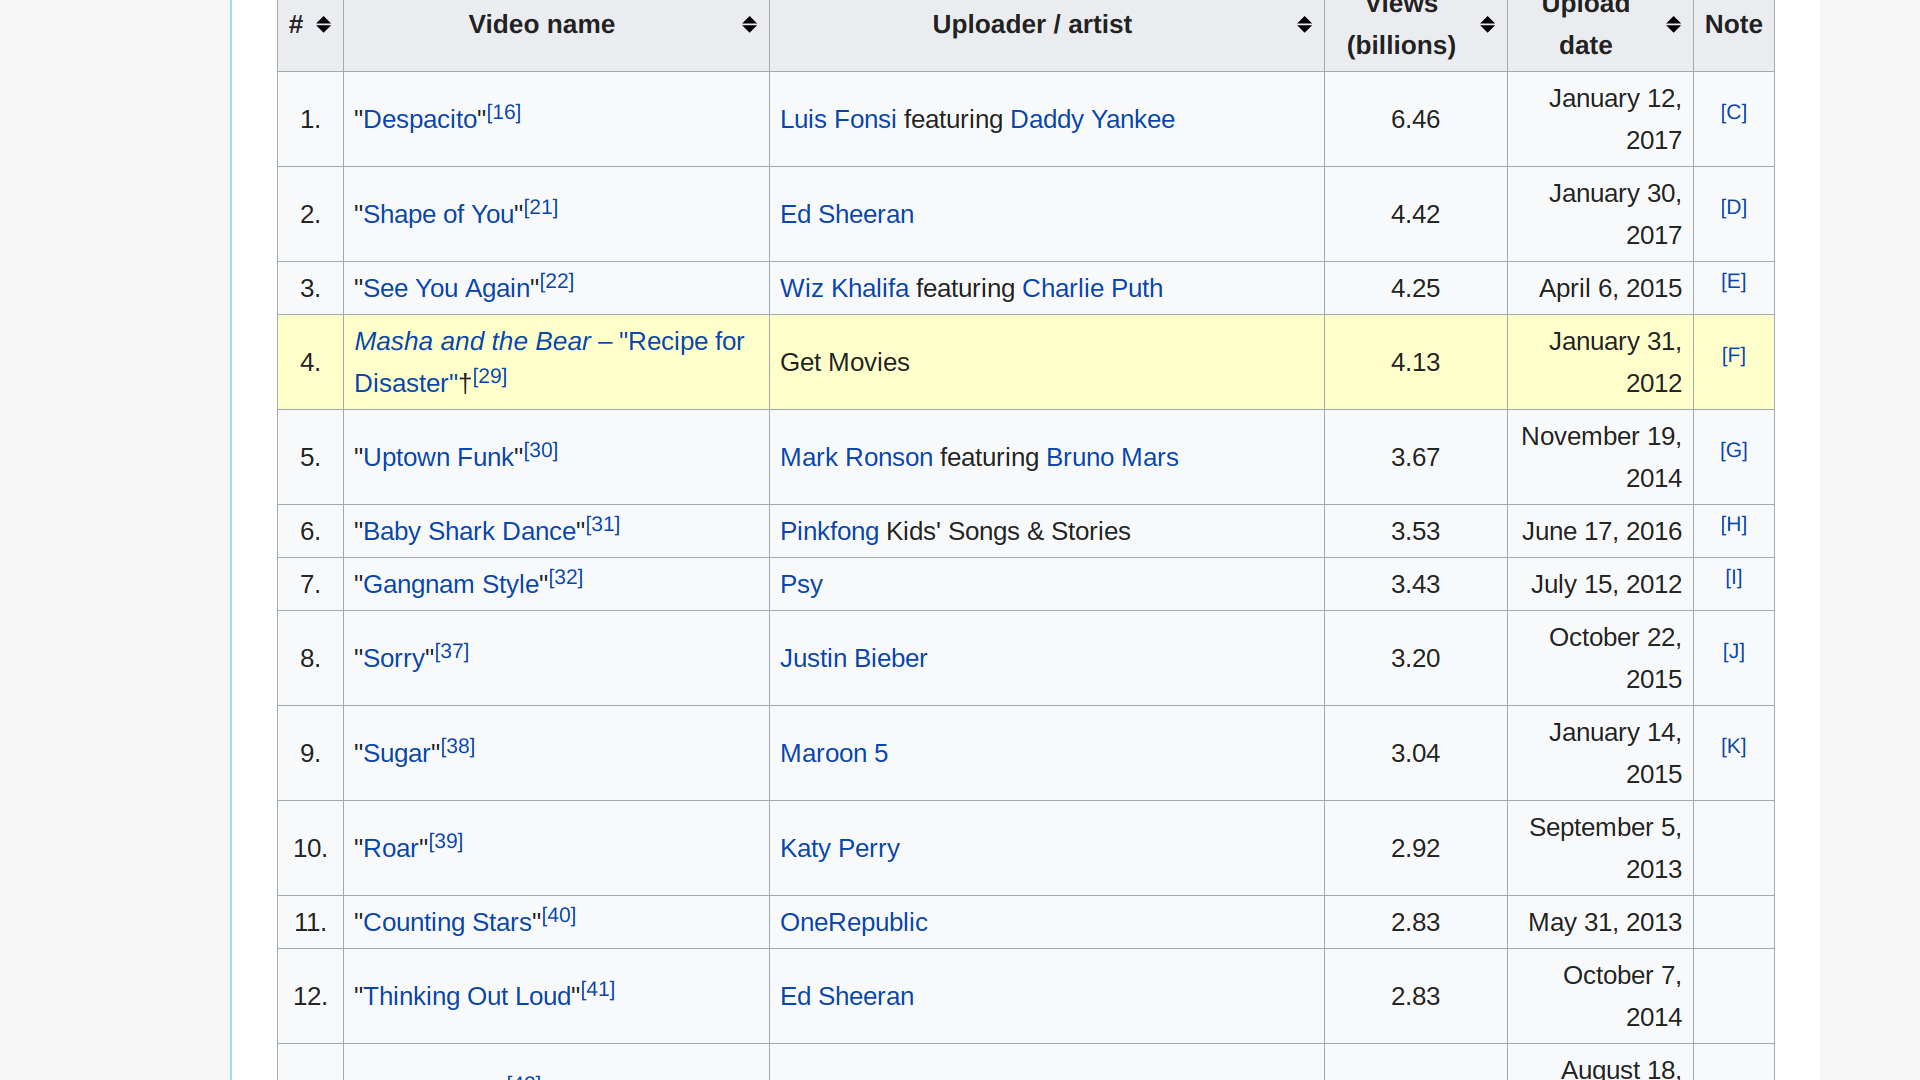
Task: Open citation [32] next to Gangnam Style
Action: [566, 578]
